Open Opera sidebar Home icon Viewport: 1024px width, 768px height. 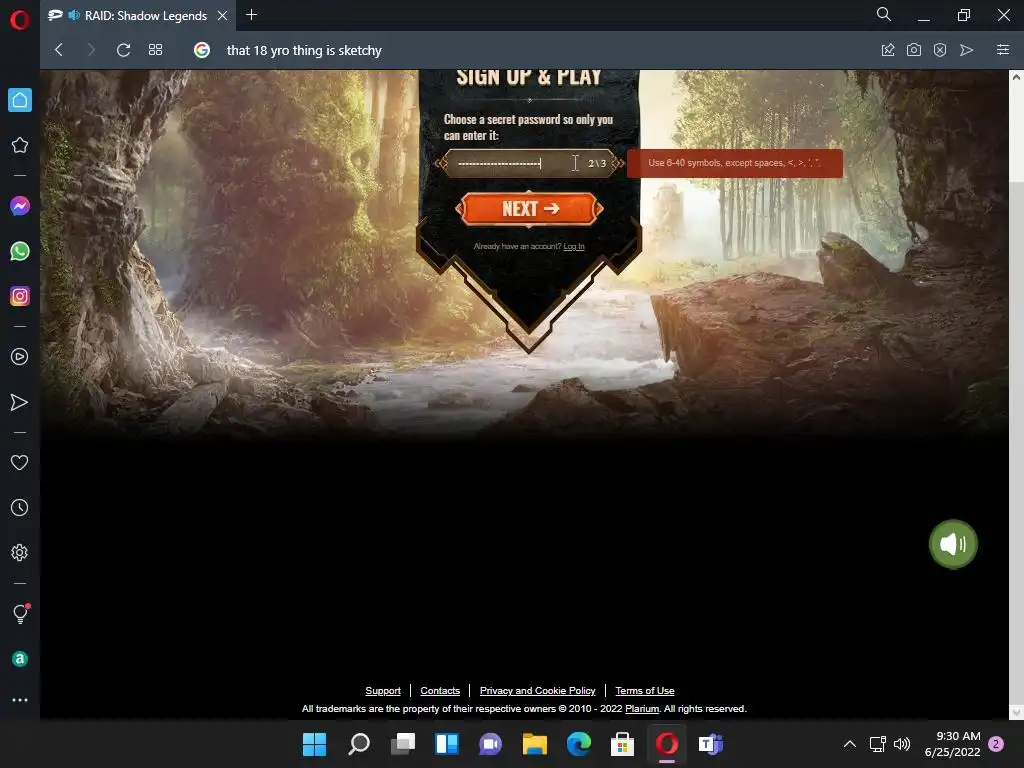pos(20,100)
